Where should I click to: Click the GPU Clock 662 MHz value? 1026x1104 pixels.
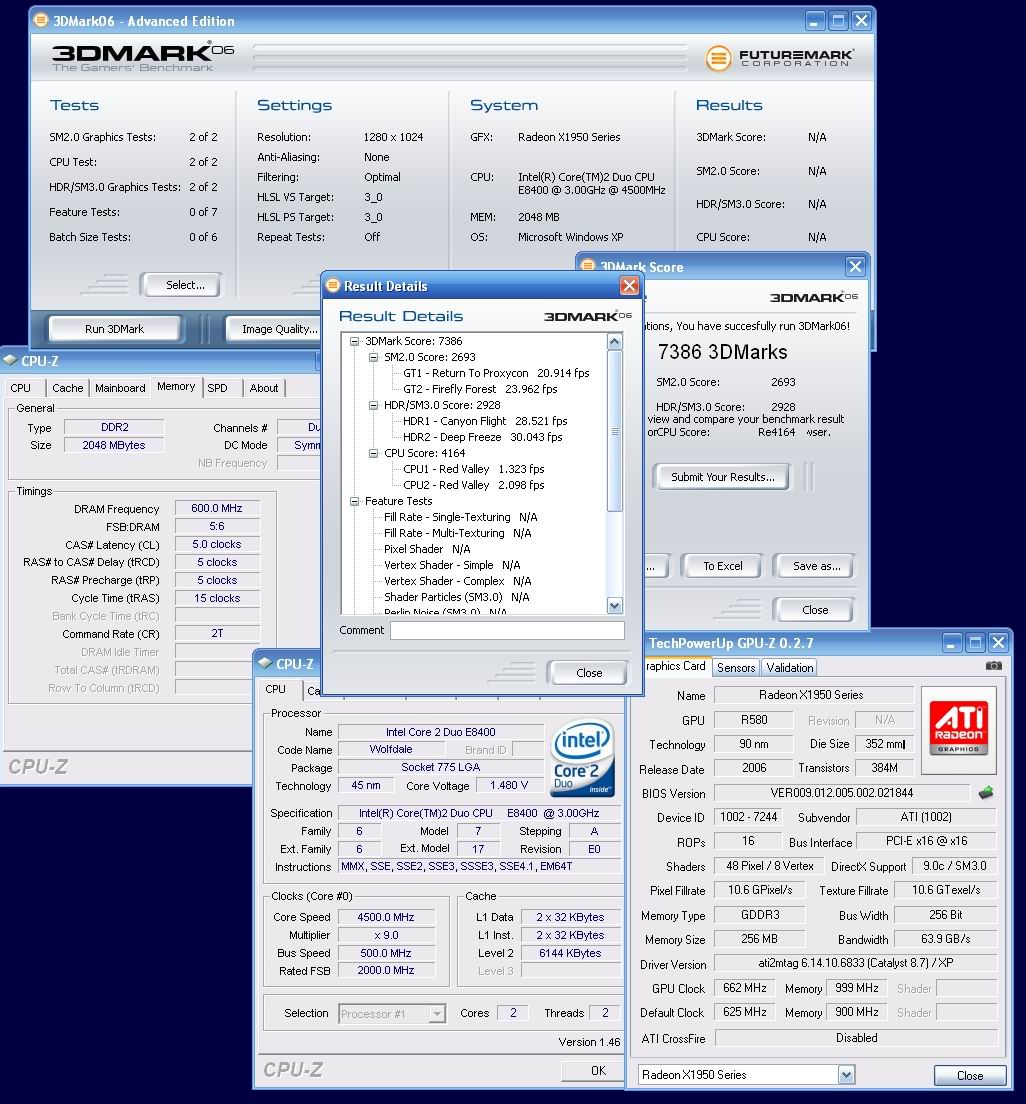tap(744, 989)
